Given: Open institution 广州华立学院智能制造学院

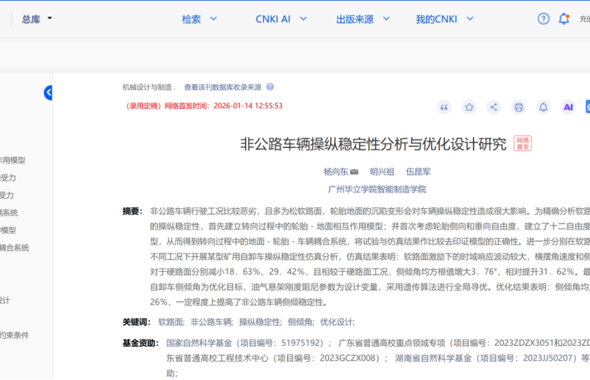Looking at the screenshot, I should tap(377, 189).
